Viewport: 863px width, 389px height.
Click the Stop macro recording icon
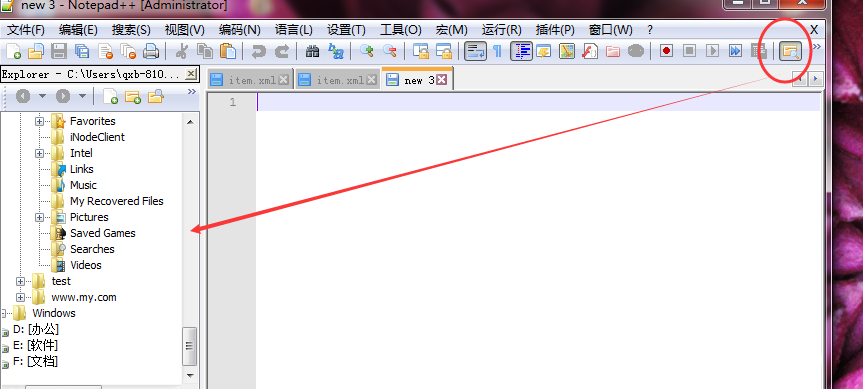tap(690, 51)
